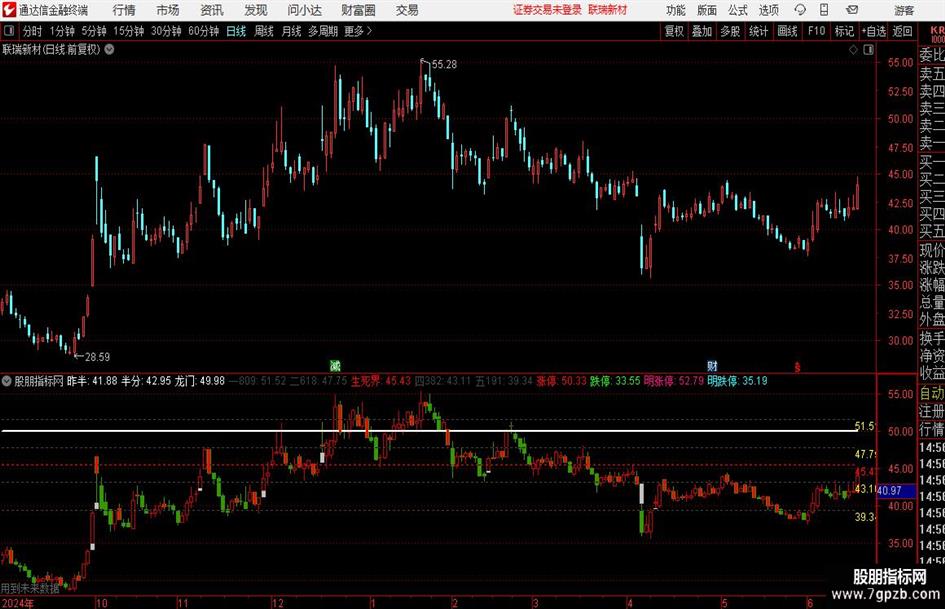
Task: Click the 55.28 high price label
Action: [x=444, y=65]
